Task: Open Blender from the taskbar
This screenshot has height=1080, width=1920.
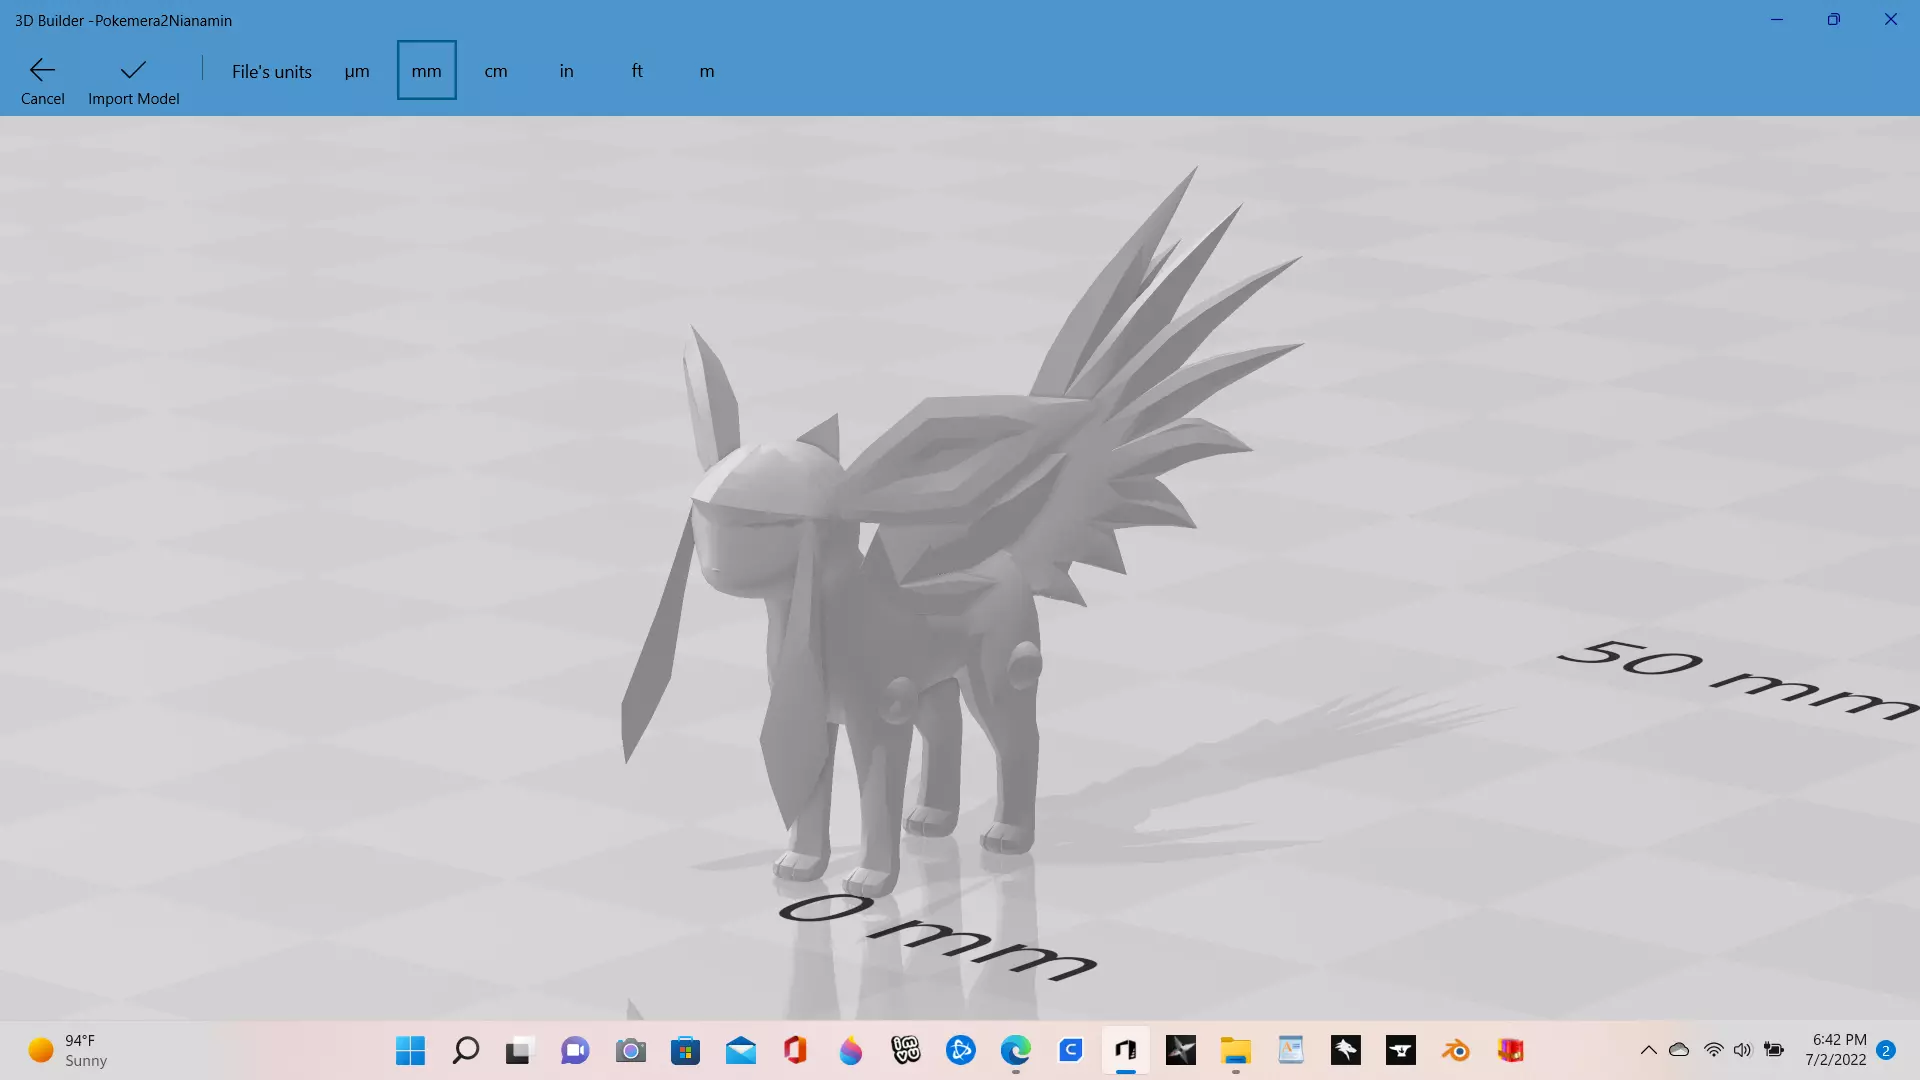Action: tap(1456, 1050)
